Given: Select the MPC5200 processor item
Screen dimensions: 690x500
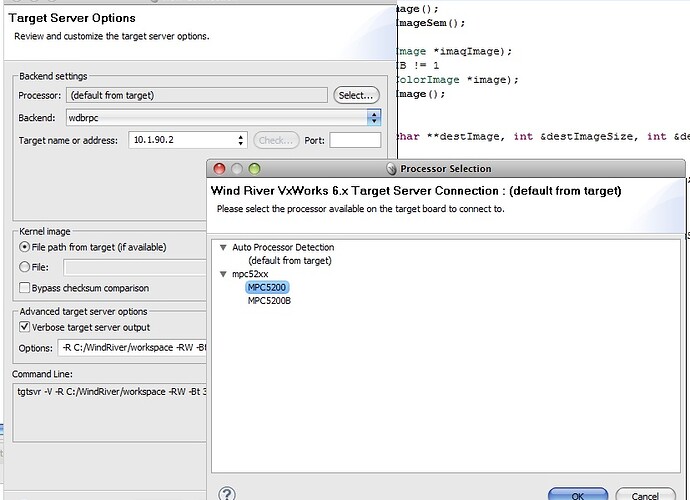Looking at the screenshot, I should (267, 287).
